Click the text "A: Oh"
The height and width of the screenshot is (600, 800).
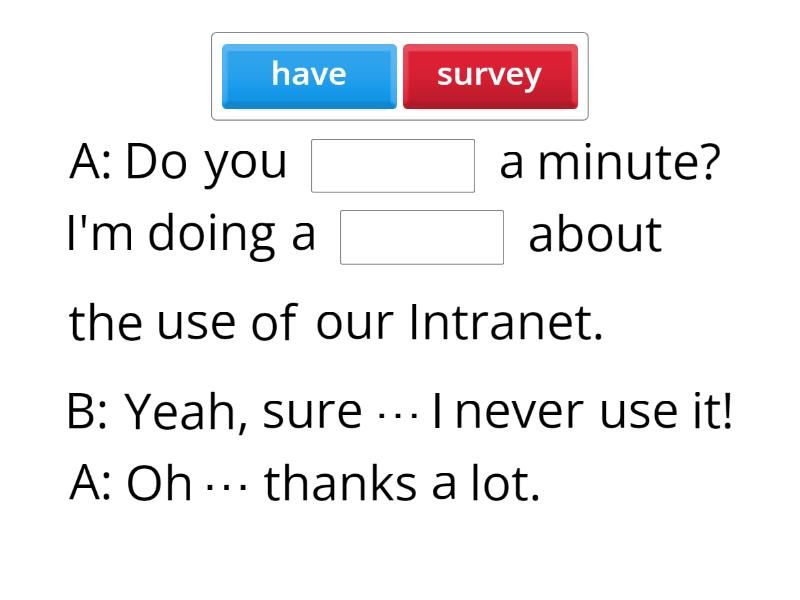[131, 484]
